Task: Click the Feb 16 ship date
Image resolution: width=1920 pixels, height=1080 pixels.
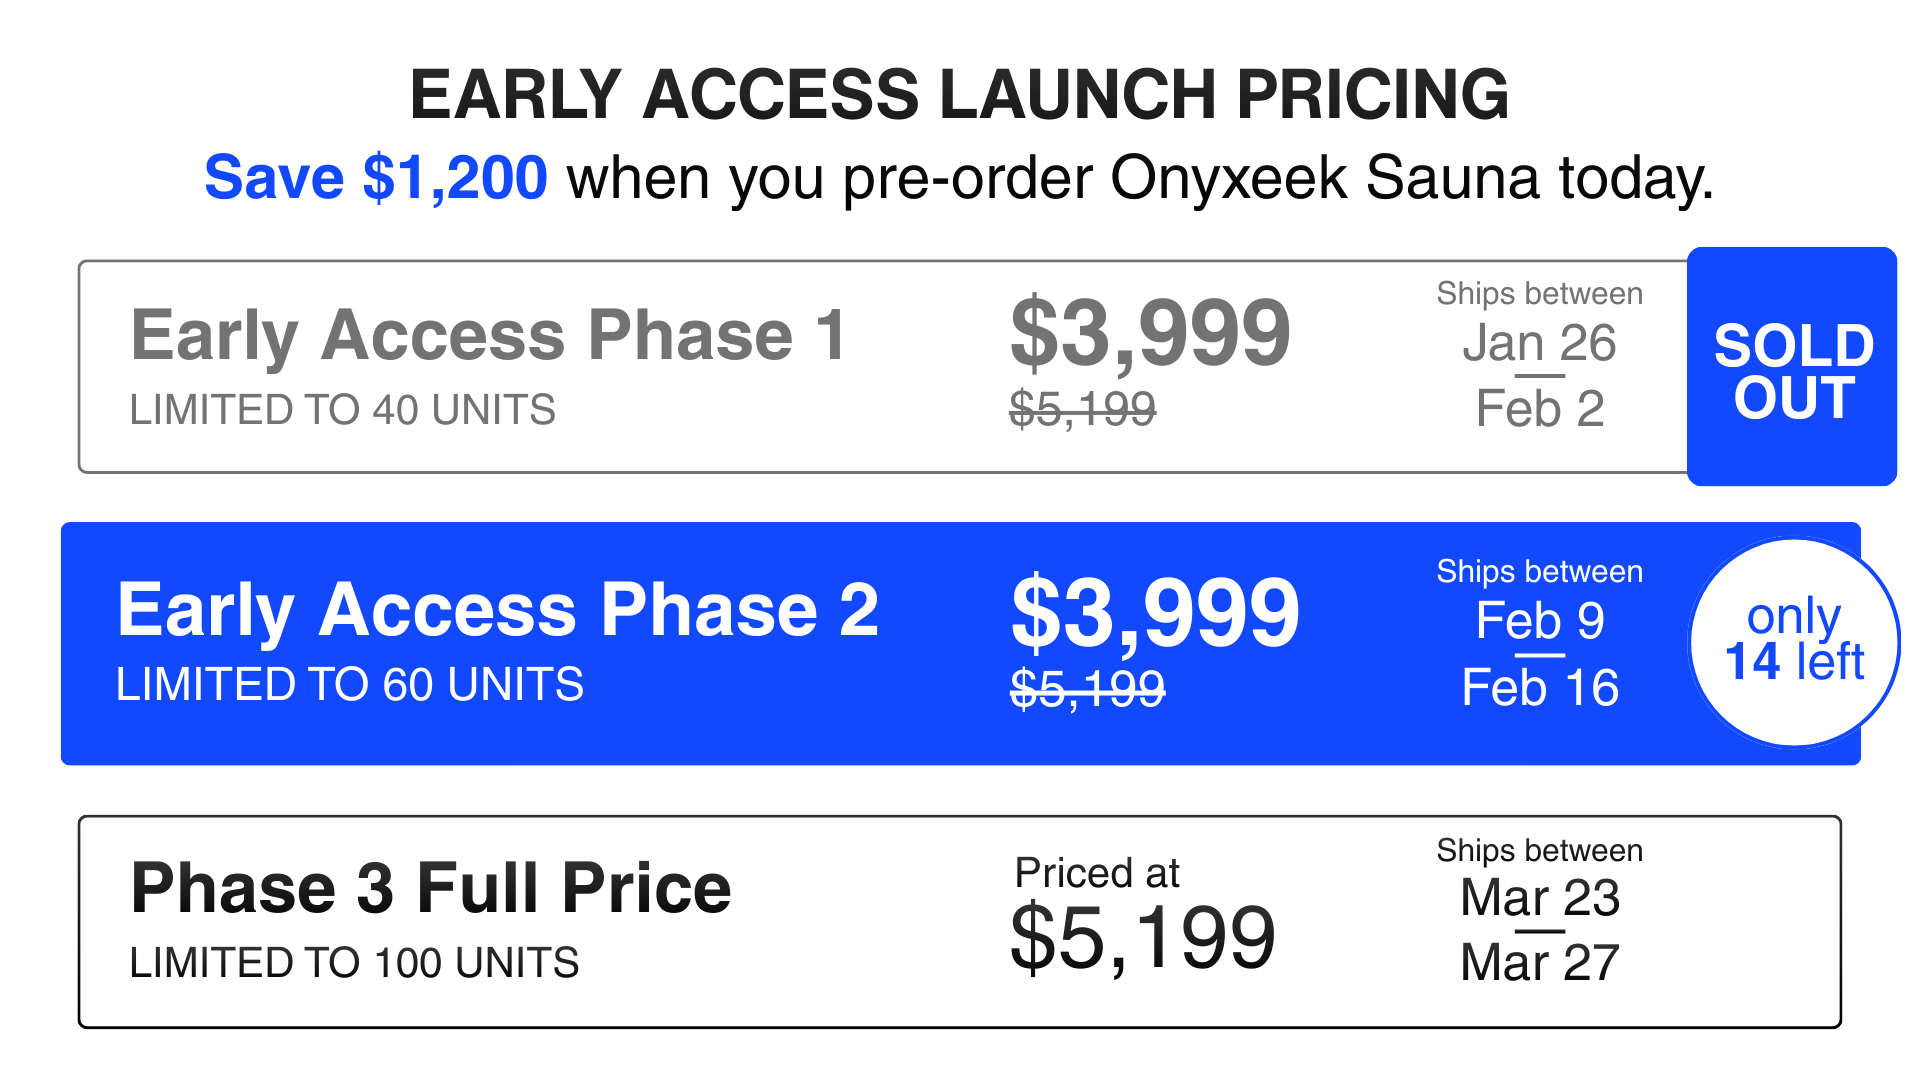Action: 1540,688
